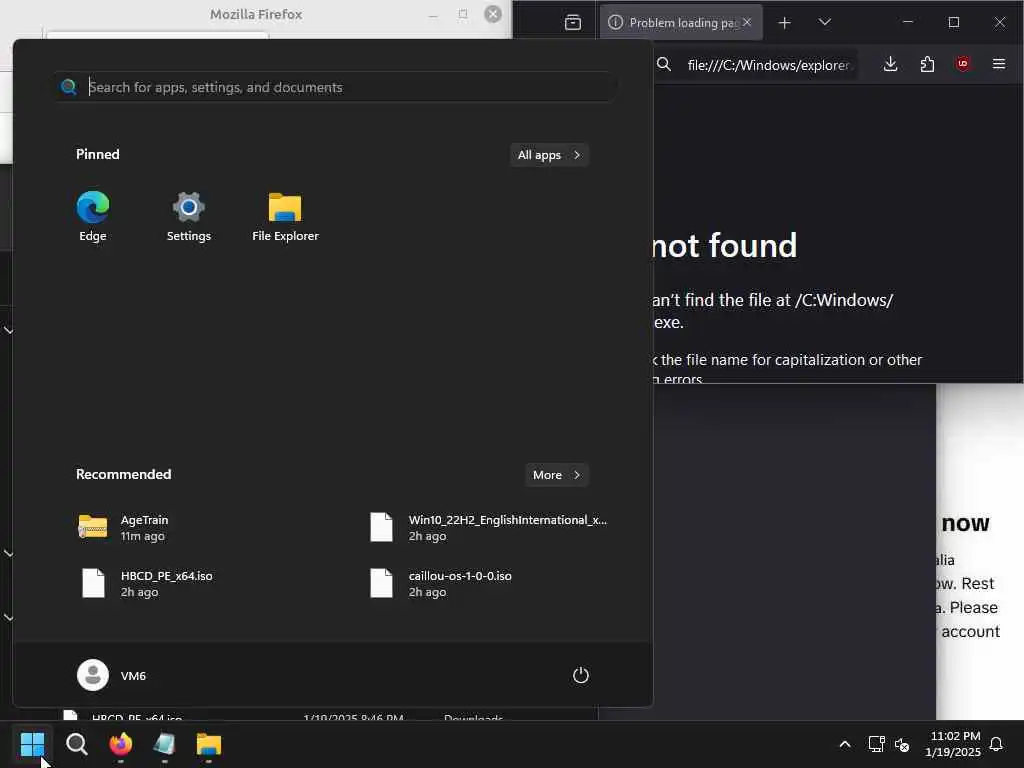Click the Windows Start button
Screen dimensions: 1024x768
point(32,744)
